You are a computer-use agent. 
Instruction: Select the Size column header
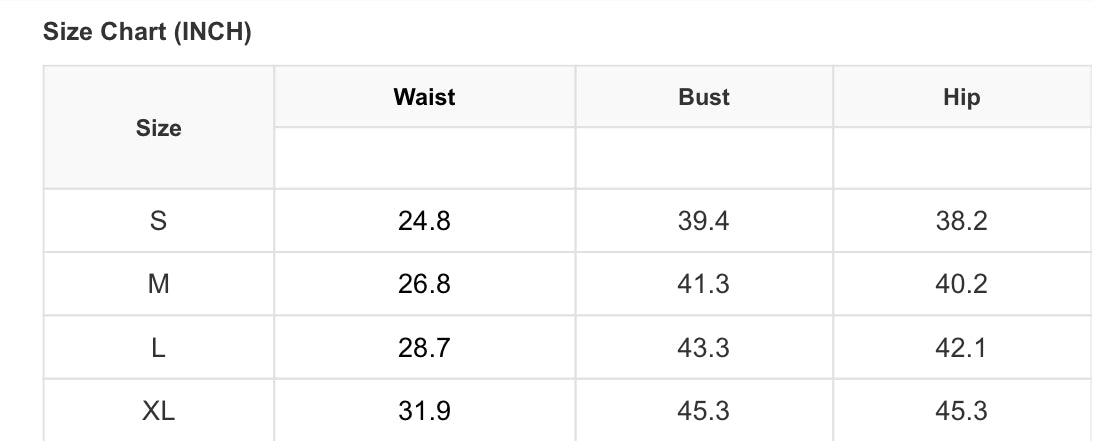pos(158,128)
